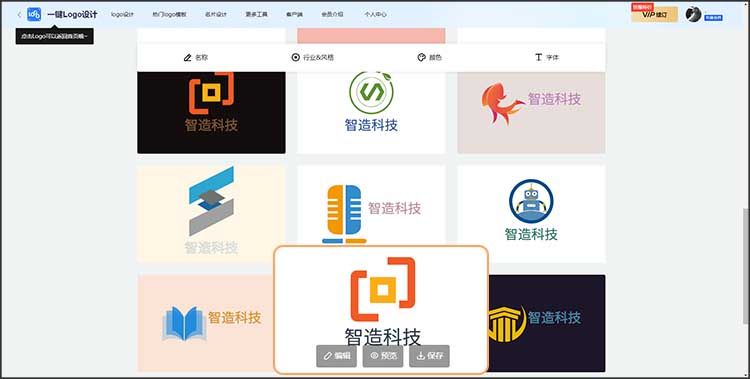Switch to the 字体 font tab
This screenshot has width=750, height=379.
pos(547,57)
